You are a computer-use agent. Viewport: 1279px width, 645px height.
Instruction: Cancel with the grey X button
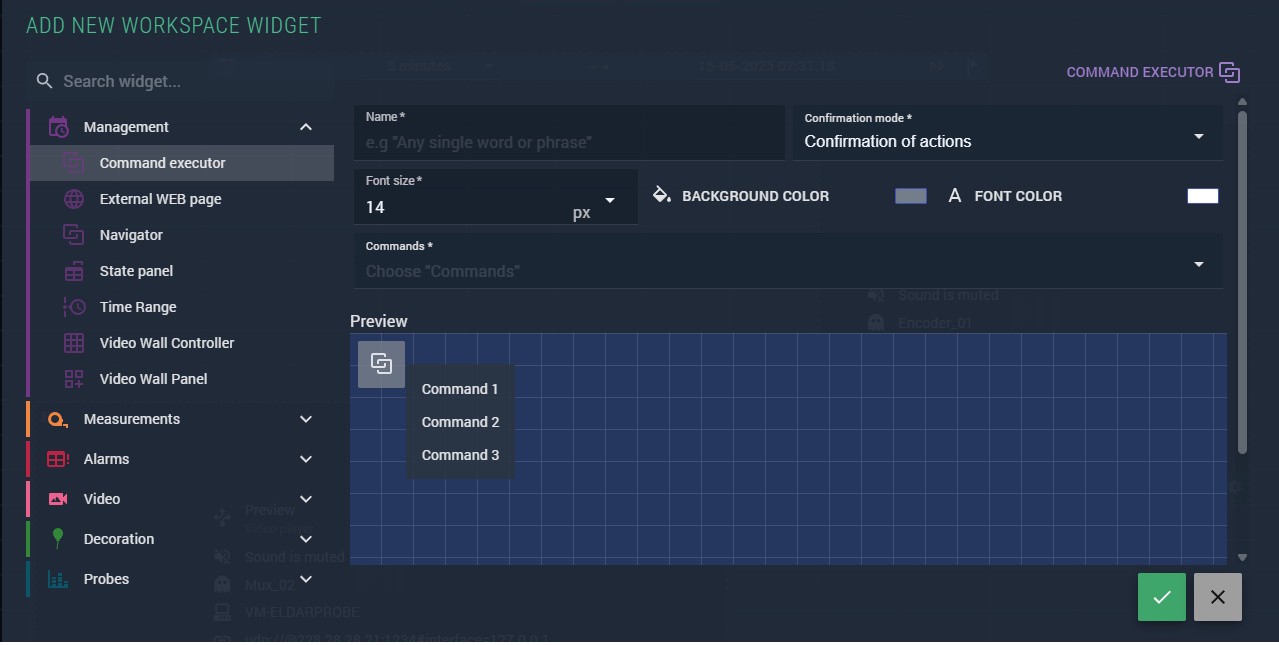pos(1217,597)
